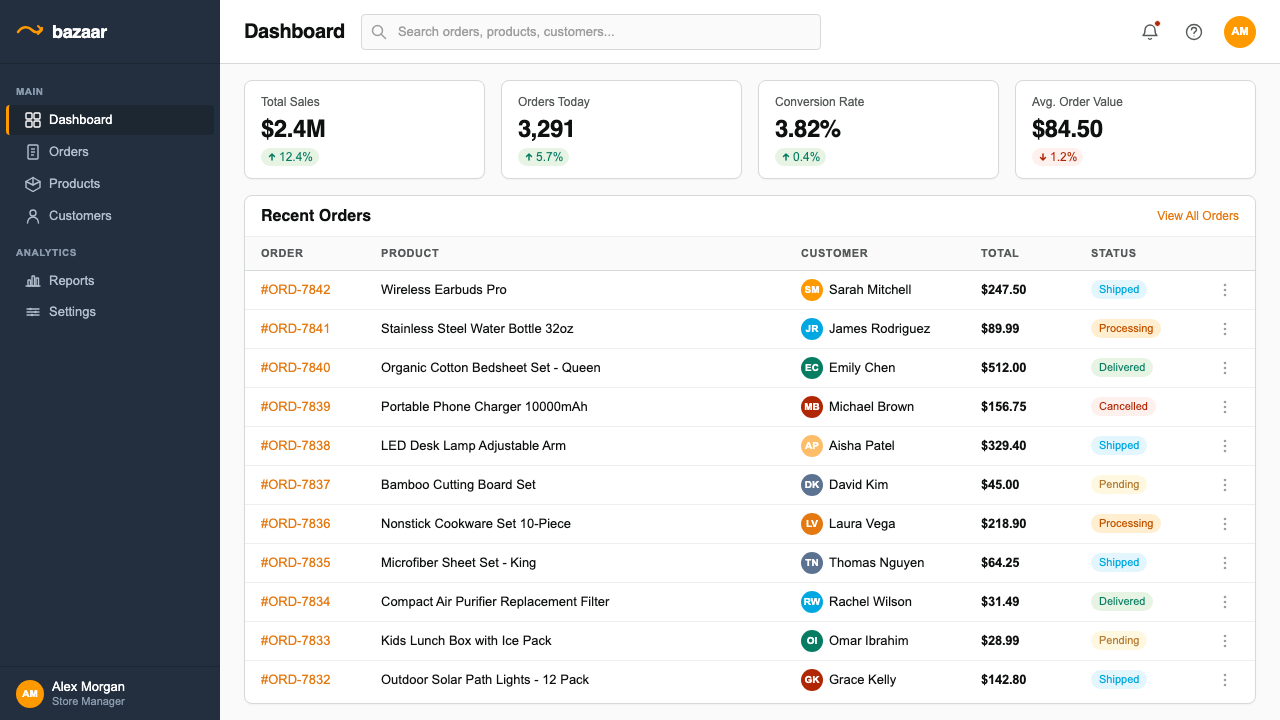Click Delivered badge for Emily Chen
This screenshot has width=1280, height=720.
[1122, 368]
